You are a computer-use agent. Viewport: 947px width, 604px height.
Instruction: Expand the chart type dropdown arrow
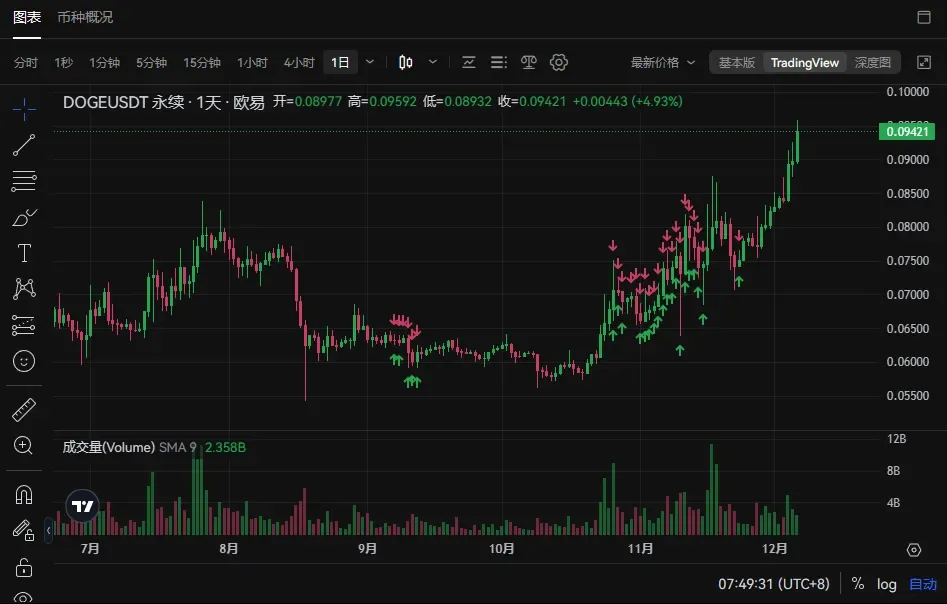433,62
